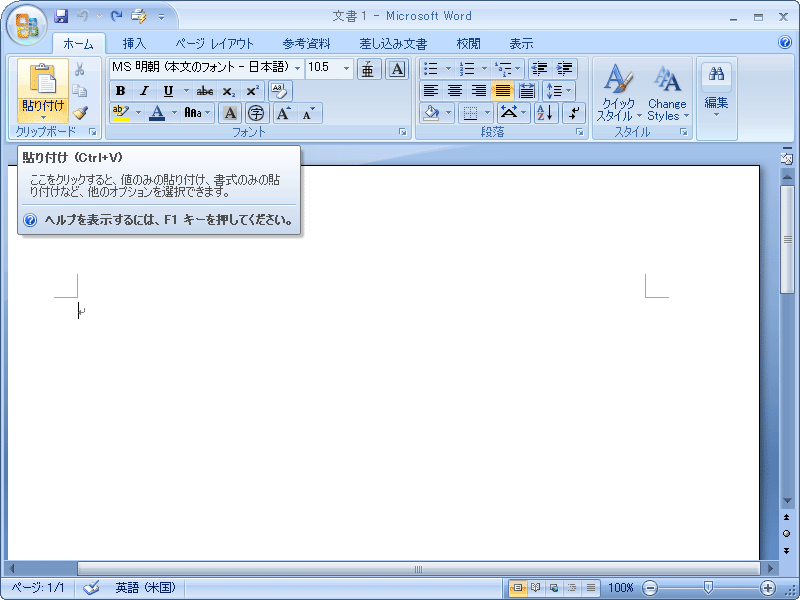This screenshot has height=600, width=800.
Task: Toggle character shading button
Action: point(230,113)
